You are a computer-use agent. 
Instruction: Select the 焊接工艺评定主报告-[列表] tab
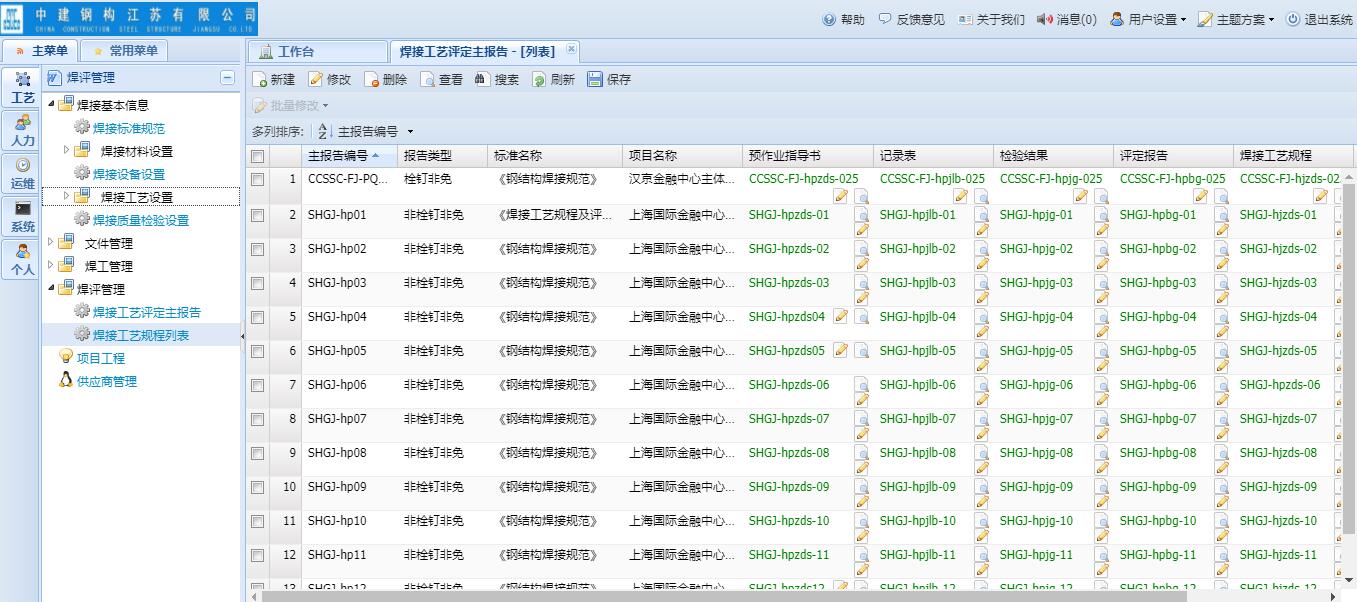[x=484, y=52]
